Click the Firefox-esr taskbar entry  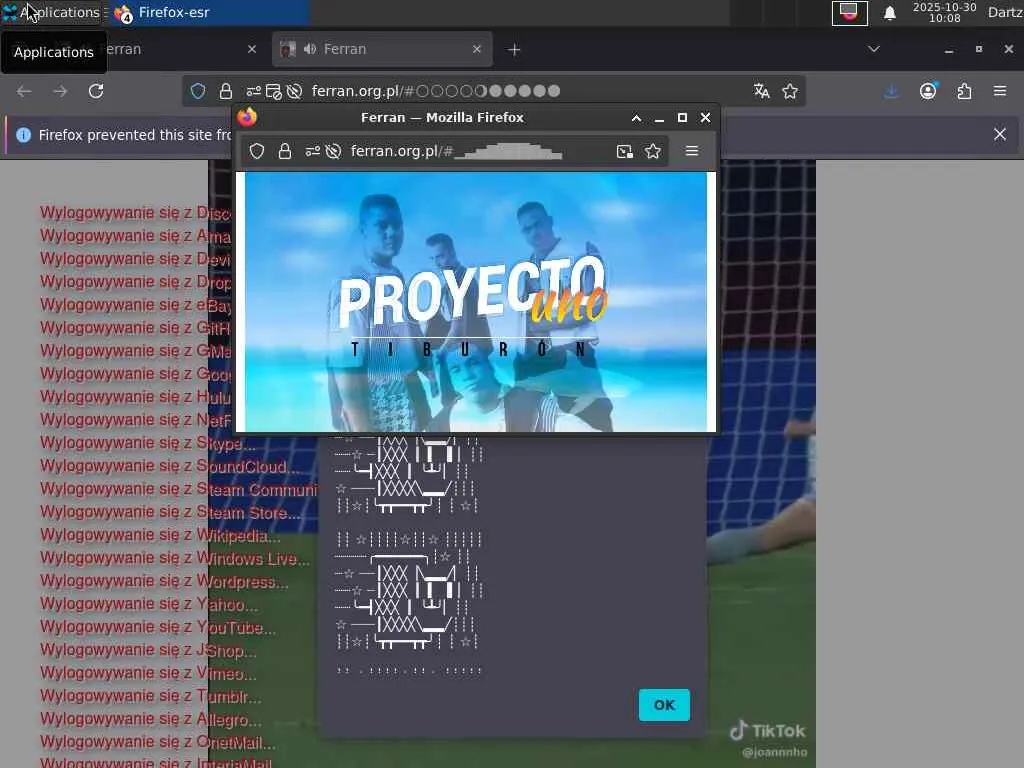[208, 12]
